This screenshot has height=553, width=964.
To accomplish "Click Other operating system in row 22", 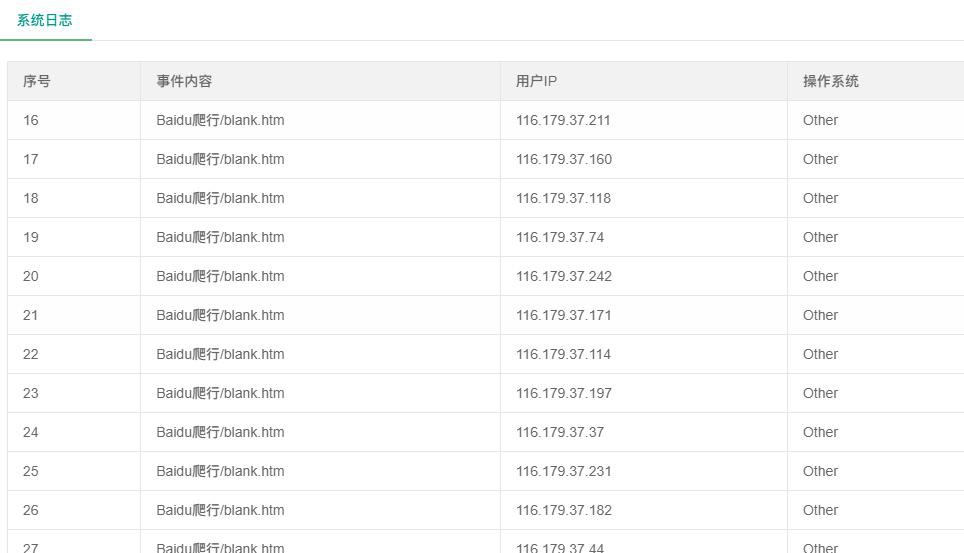I will pos(820,354).
